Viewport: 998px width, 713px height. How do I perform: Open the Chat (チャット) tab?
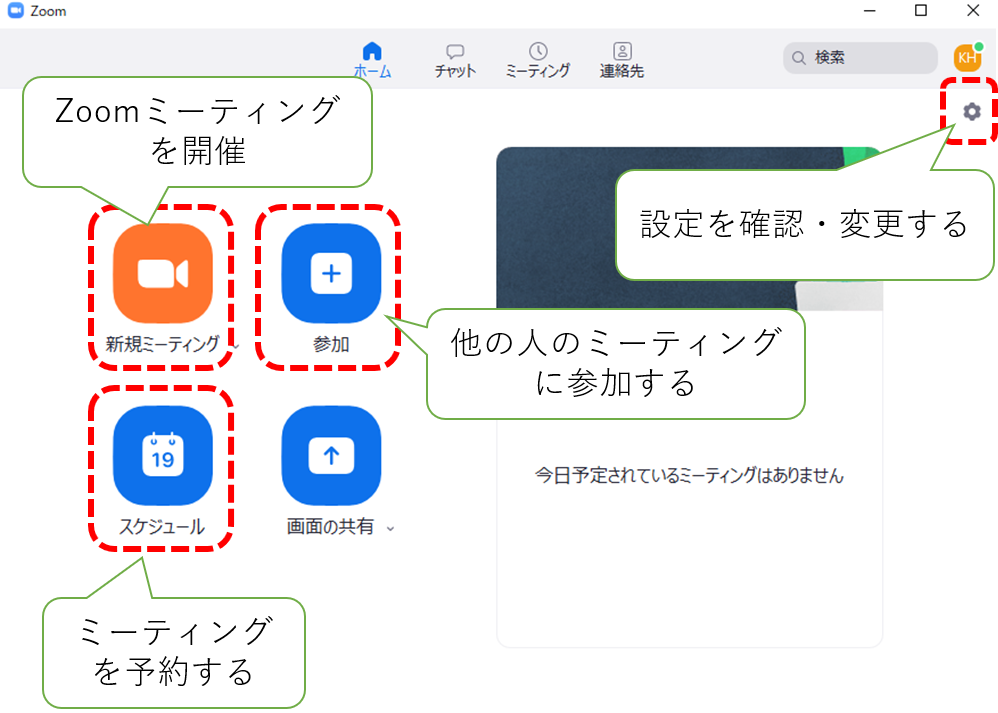(x=455, y=60)
